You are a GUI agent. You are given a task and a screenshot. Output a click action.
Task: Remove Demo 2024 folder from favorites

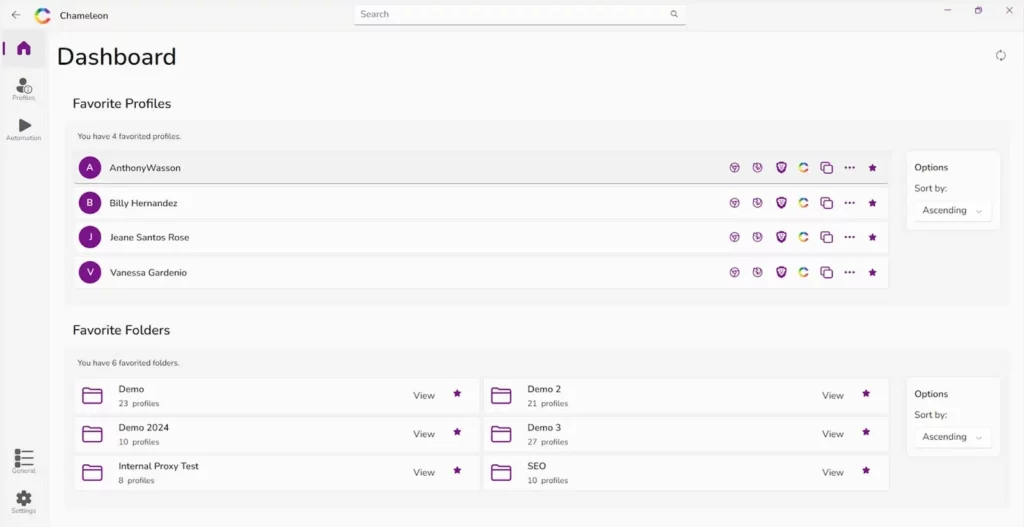click(x=457, y=432)
